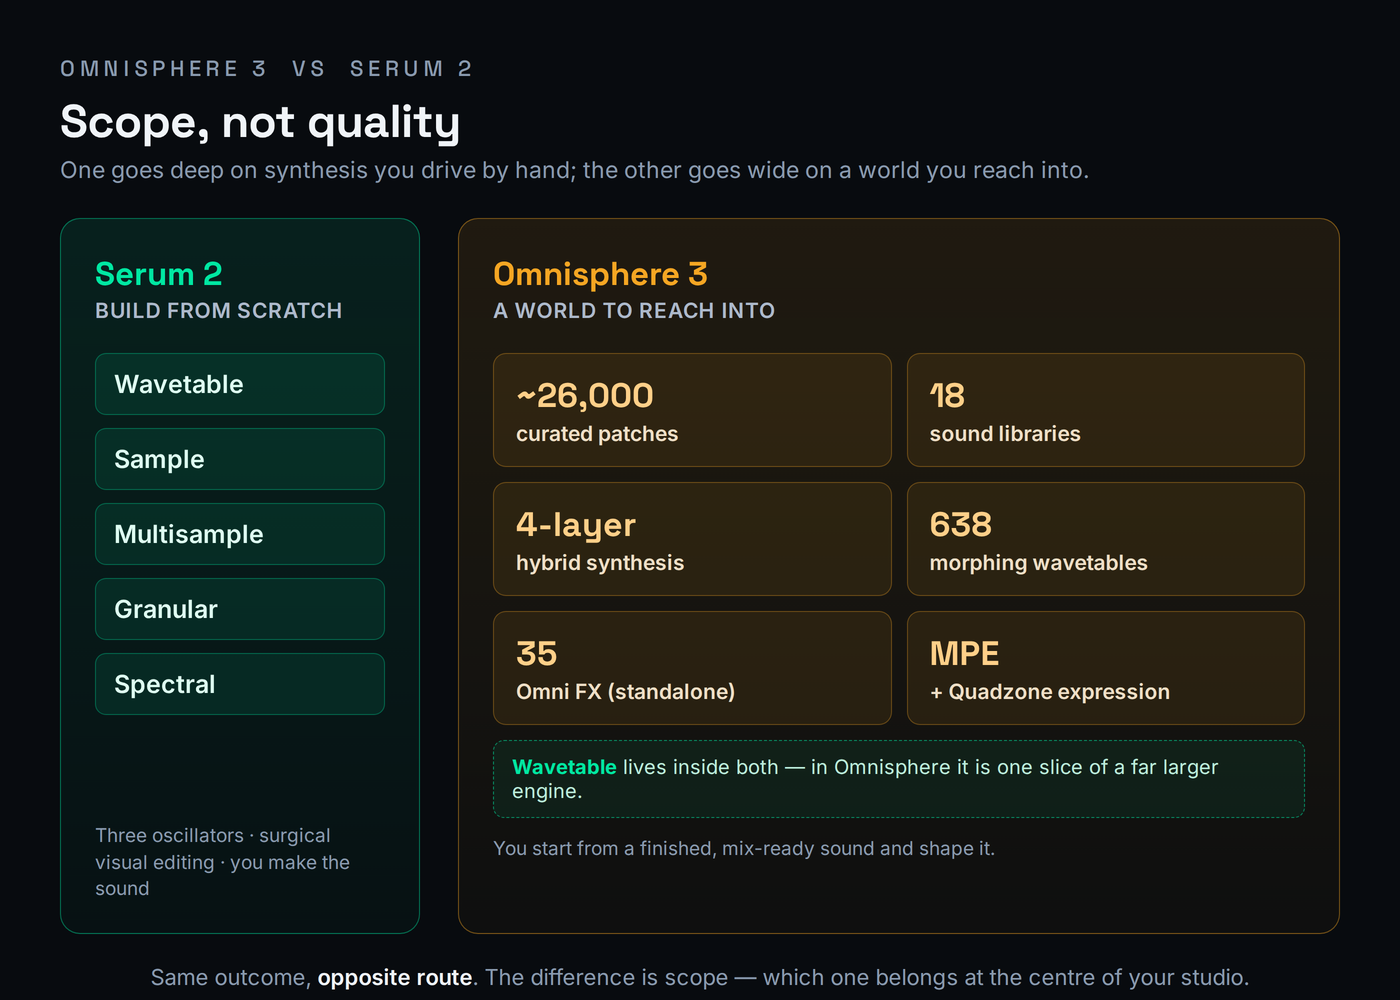This screenshot has height=1000, width=1400.
Task: Click the 638 morphing wavetables card
Action: (x=1106, y=539)
